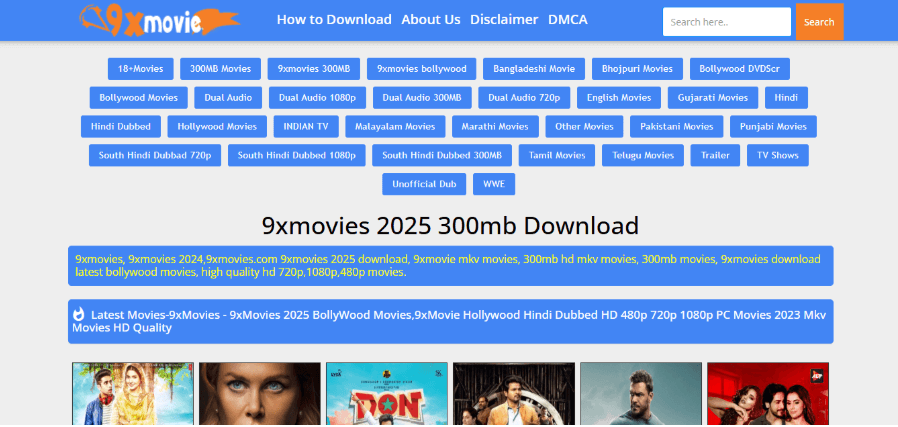898x427 pixels.
Task: Click the flame icon before Latest Movies
Action: tap(78, 314)
